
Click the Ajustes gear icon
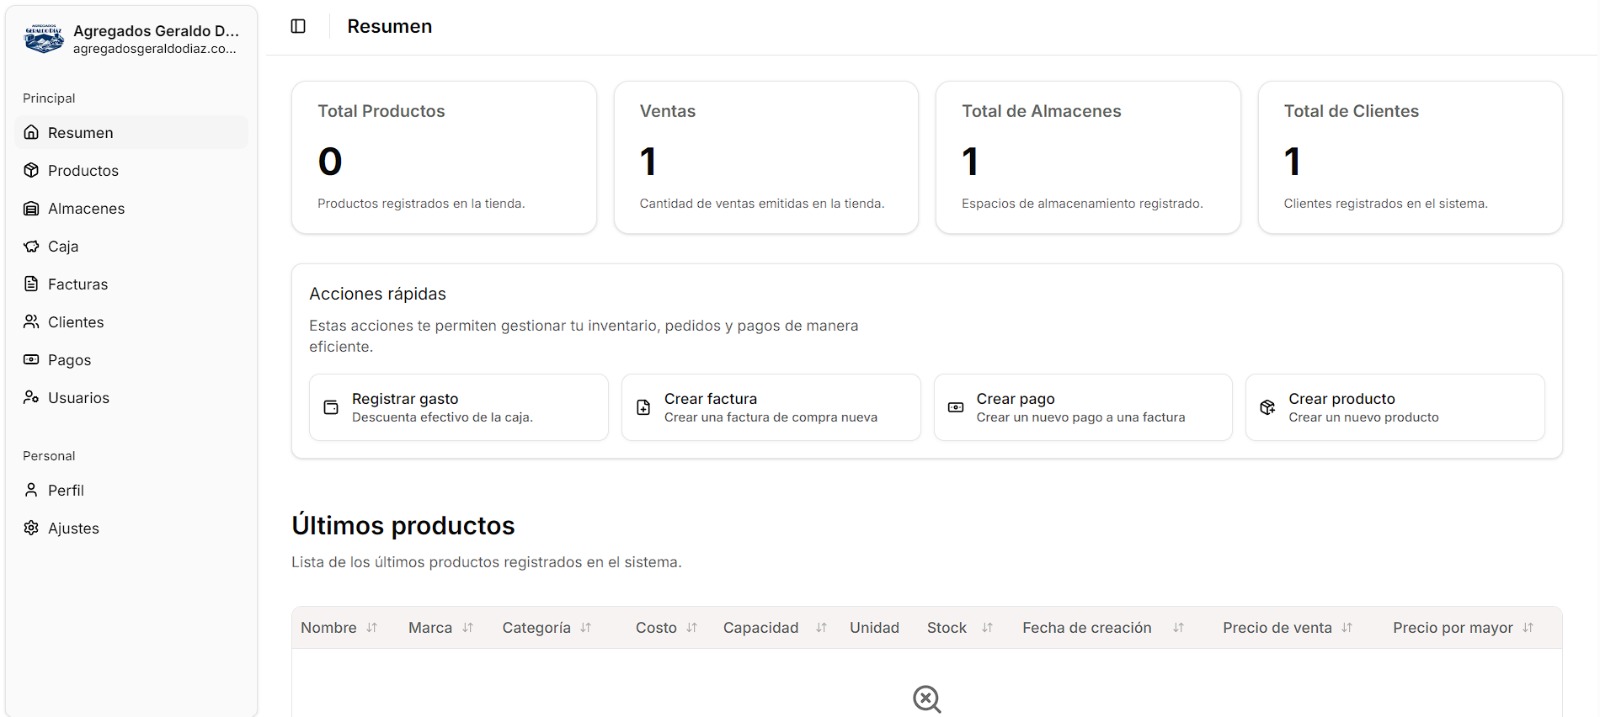pyautogui.click(x=31, y=528)
